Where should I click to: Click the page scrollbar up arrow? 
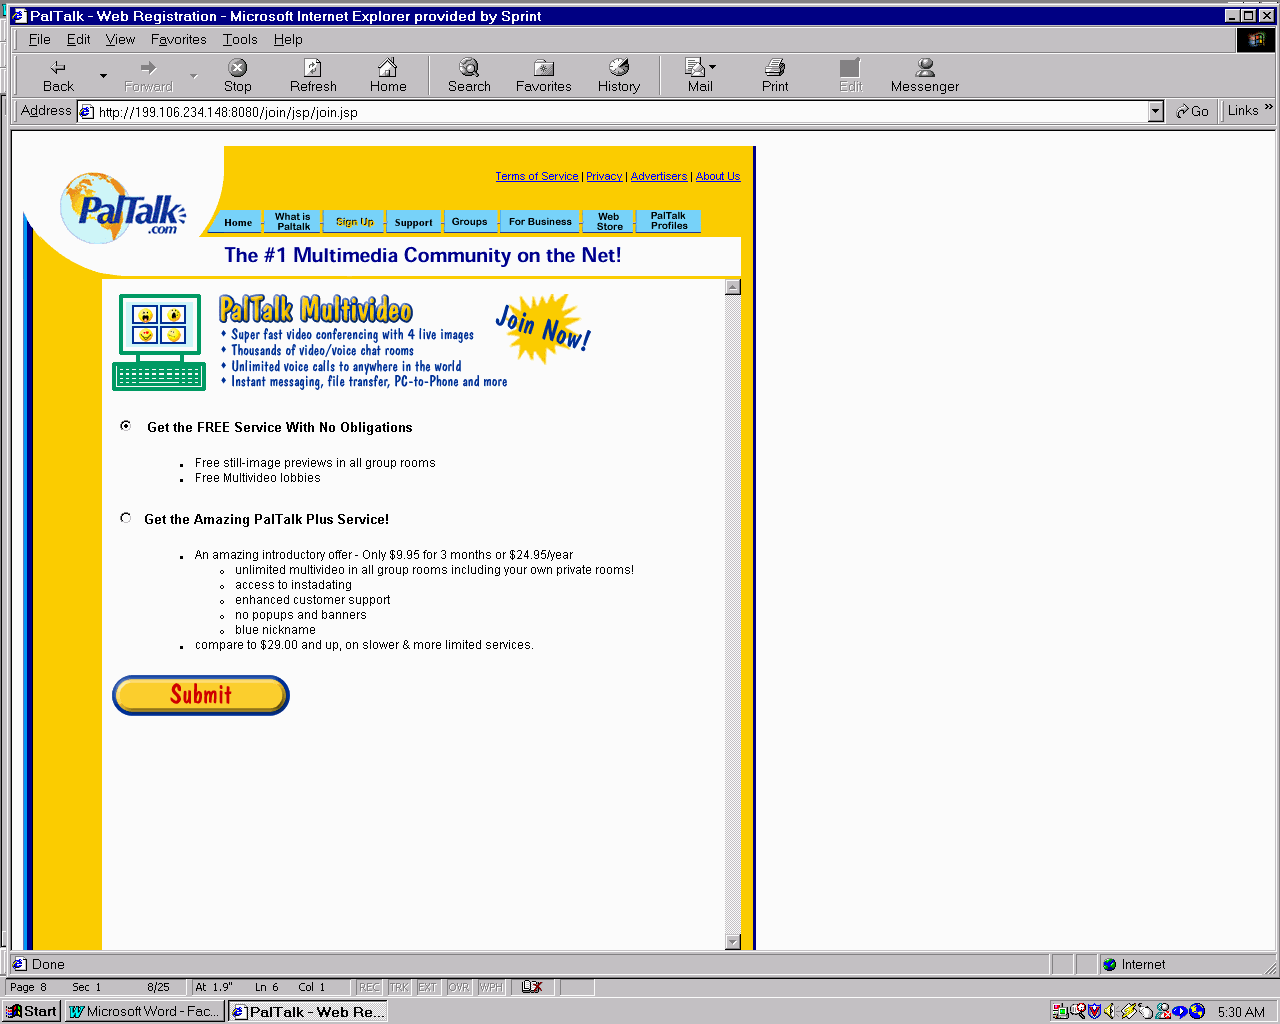click(x=733, y=287)
